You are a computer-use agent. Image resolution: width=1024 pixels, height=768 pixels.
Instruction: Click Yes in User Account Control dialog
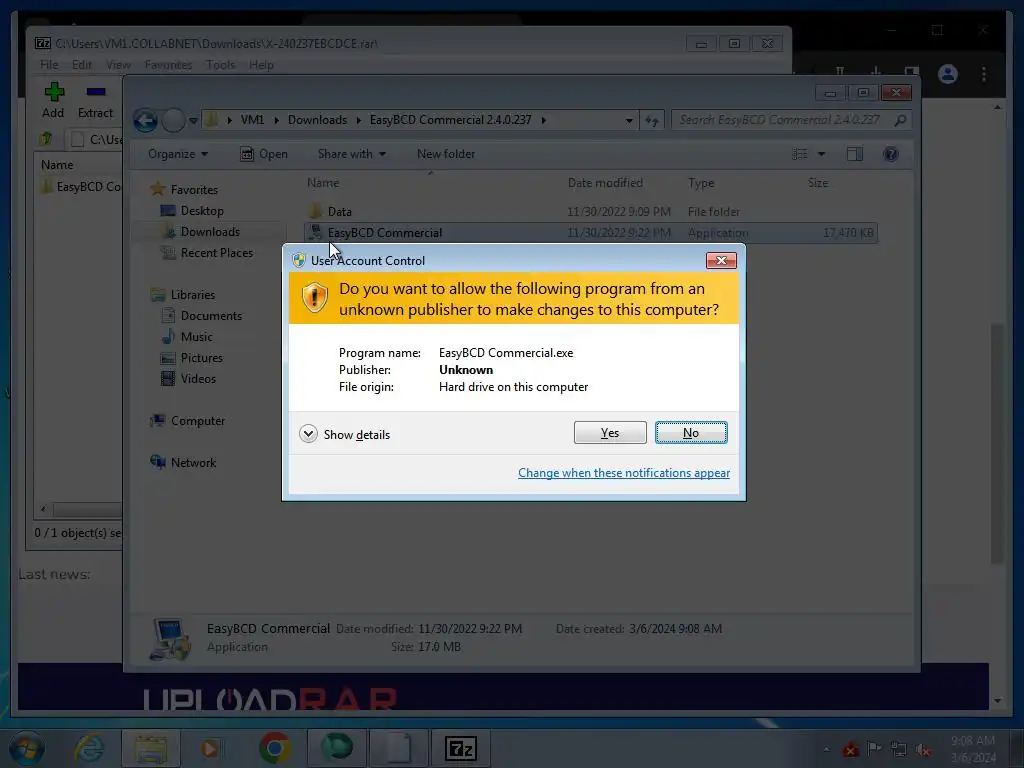point(609,433)
